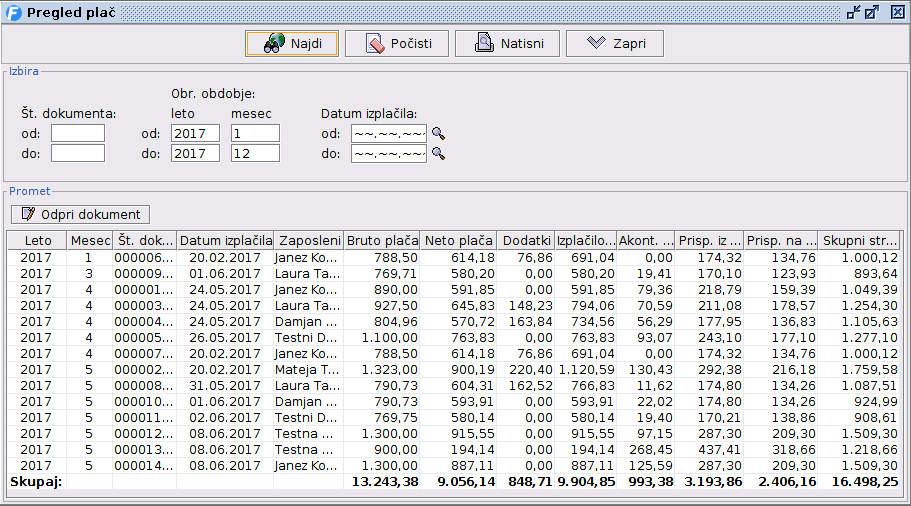Click the Najdi search button
911x506 pixels.
click(x=291, y=44)
